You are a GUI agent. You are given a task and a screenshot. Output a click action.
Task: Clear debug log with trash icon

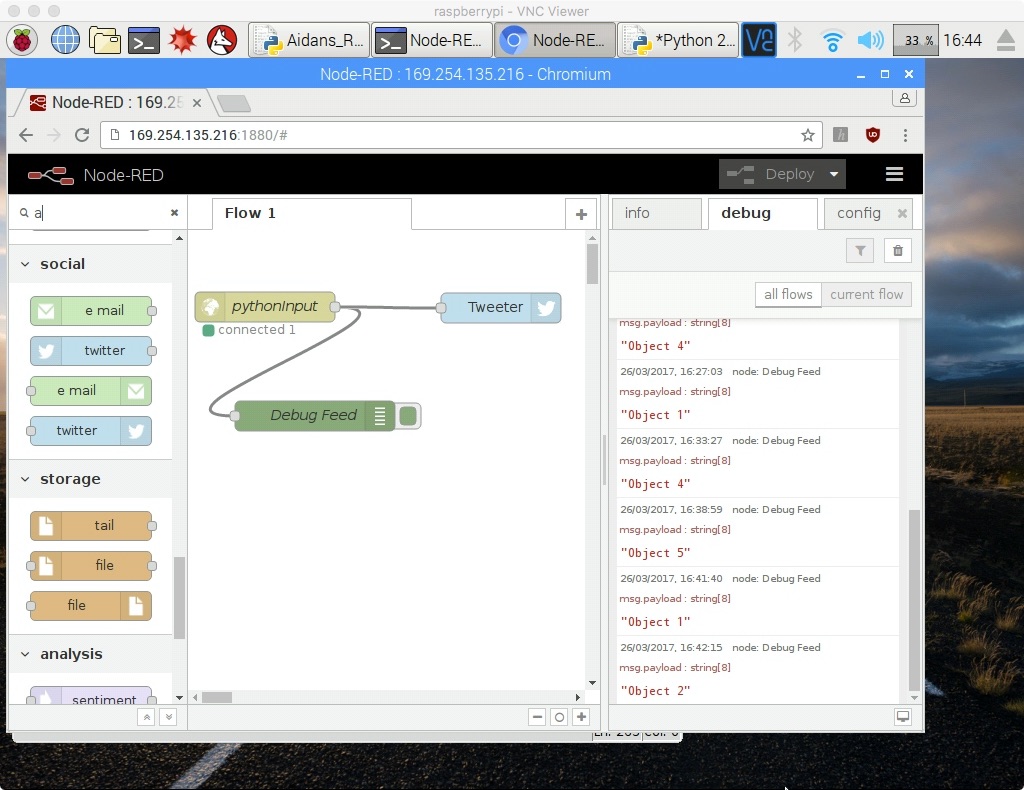(x=897, y=251)
